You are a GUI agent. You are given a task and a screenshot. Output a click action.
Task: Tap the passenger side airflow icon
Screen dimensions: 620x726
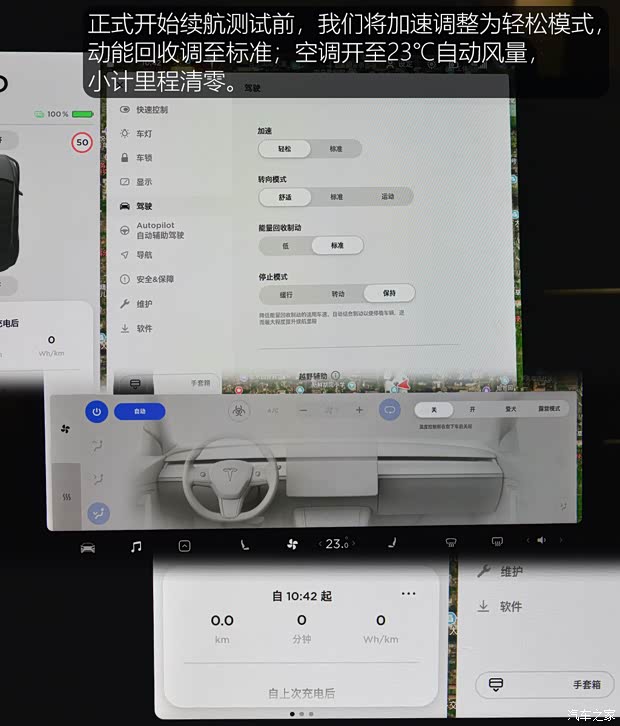click(x=564, y=506)
